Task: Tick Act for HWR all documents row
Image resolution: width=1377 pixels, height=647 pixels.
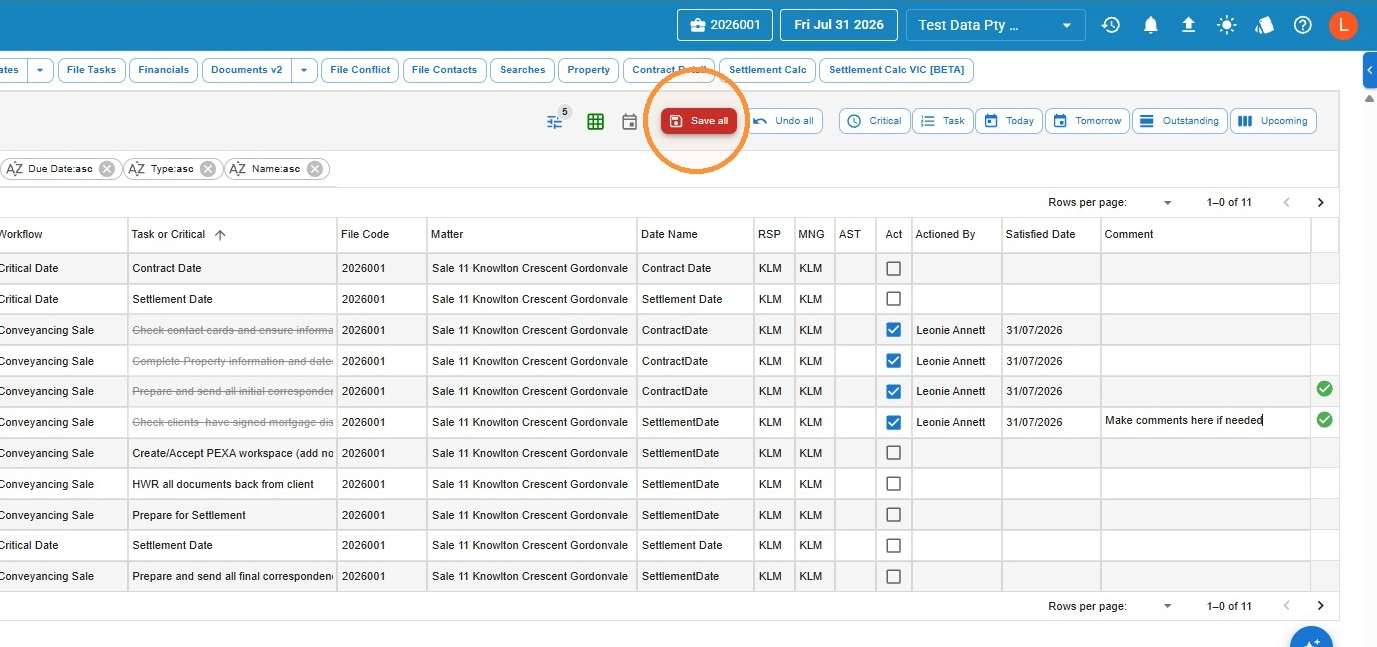Action: pos(894,484)
